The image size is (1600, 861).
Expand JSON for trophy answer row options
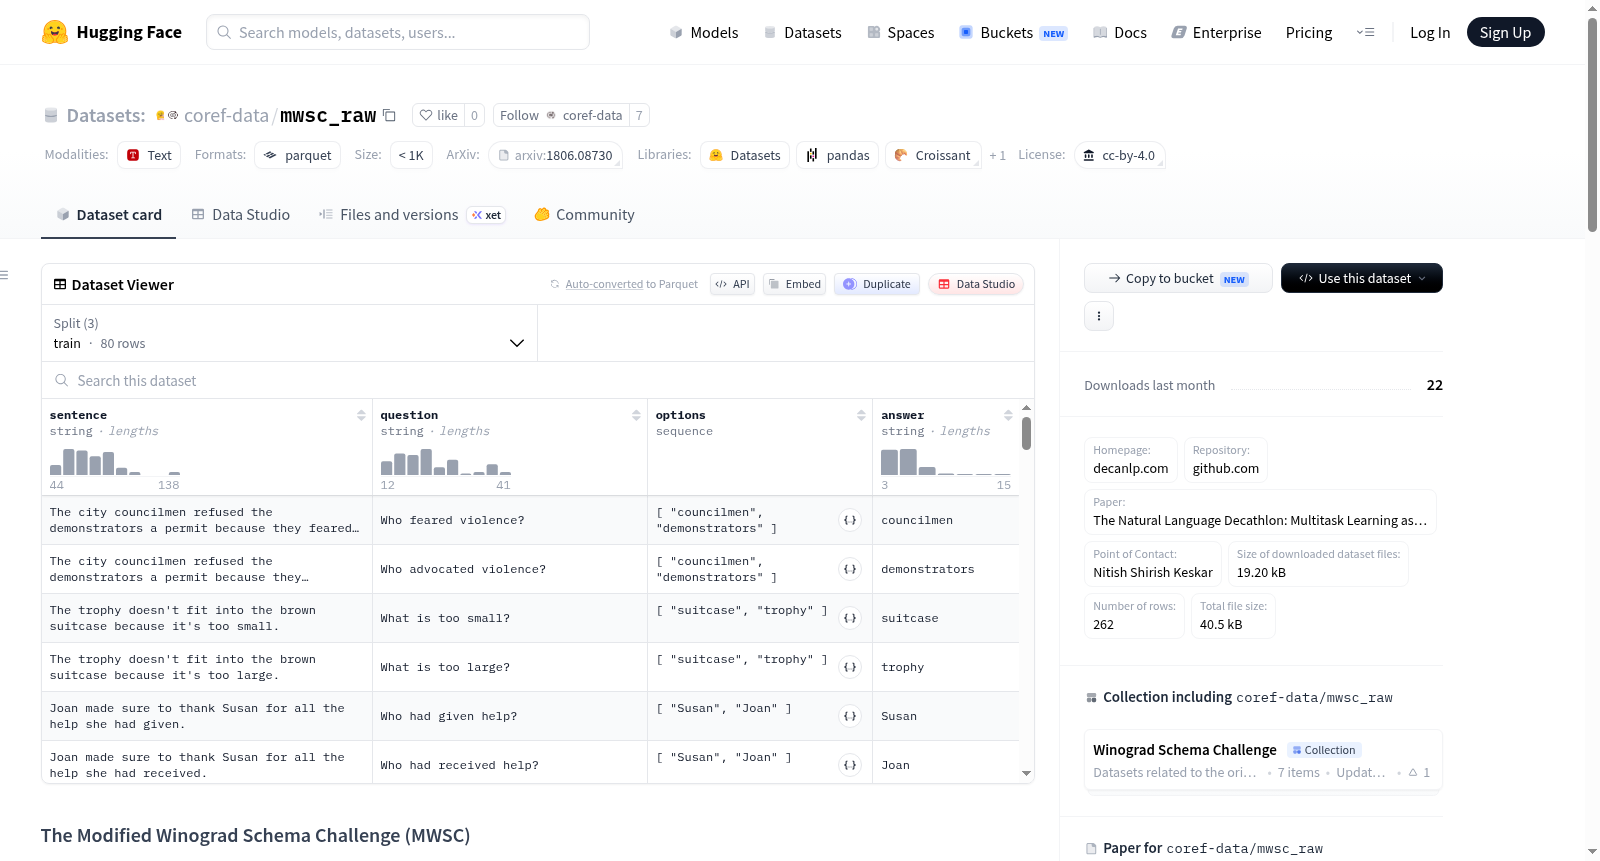850,667
